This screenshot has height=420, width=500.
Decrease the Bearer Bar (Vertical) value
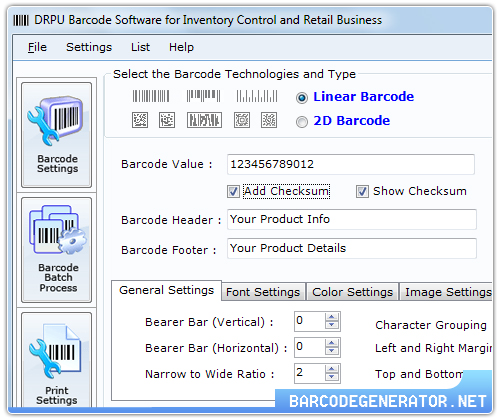(332, 325)
